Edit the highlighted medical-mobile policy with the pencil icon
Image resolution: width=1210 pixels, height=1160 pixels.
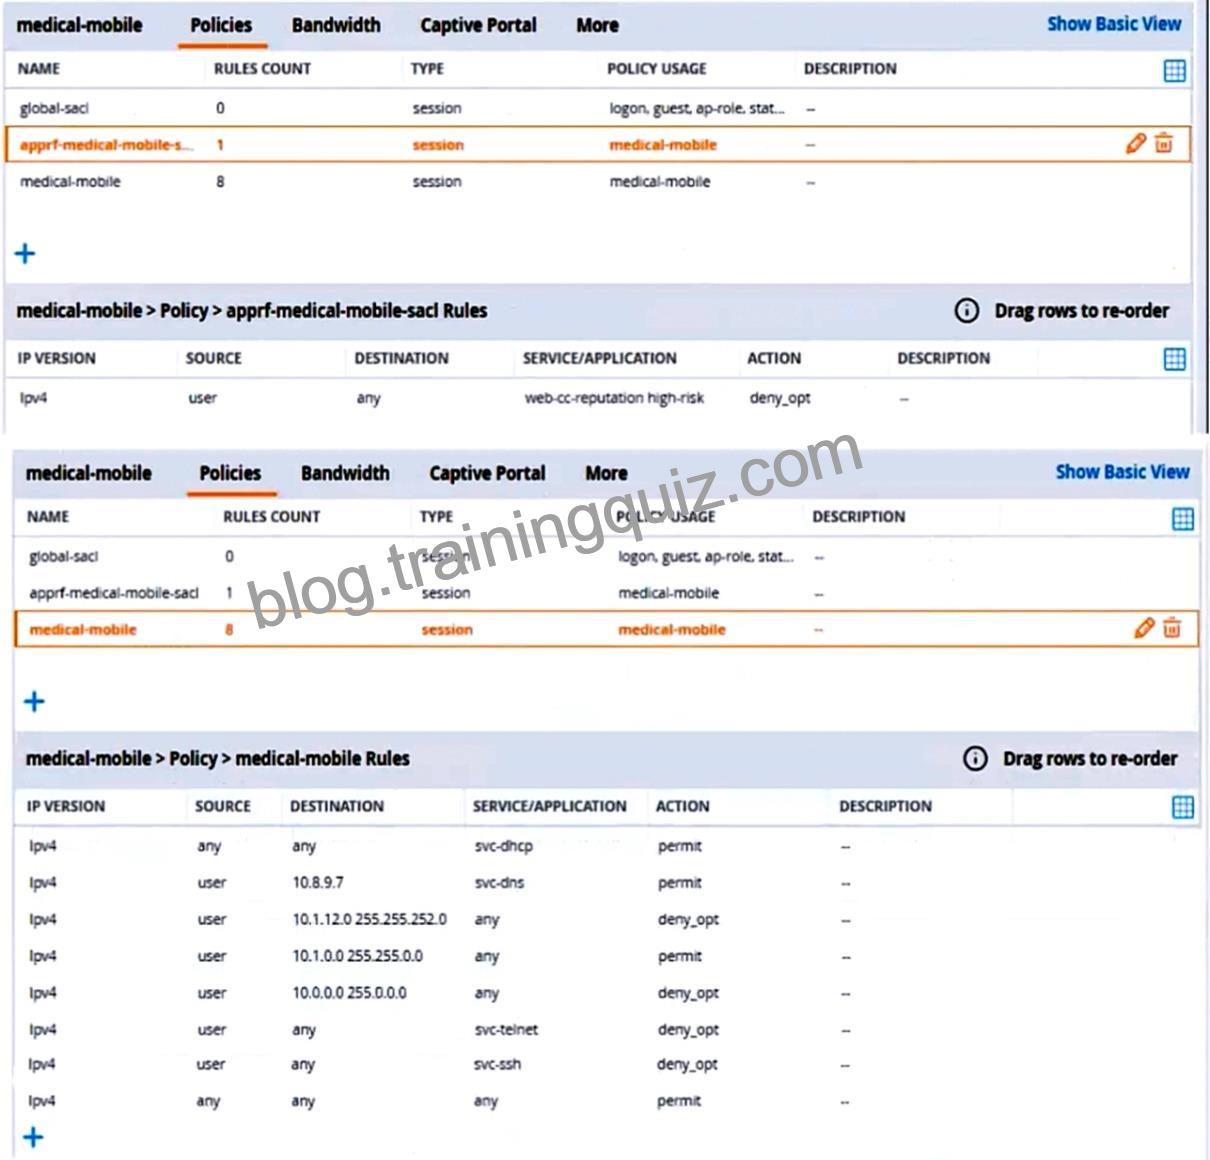pos(1144,628)
